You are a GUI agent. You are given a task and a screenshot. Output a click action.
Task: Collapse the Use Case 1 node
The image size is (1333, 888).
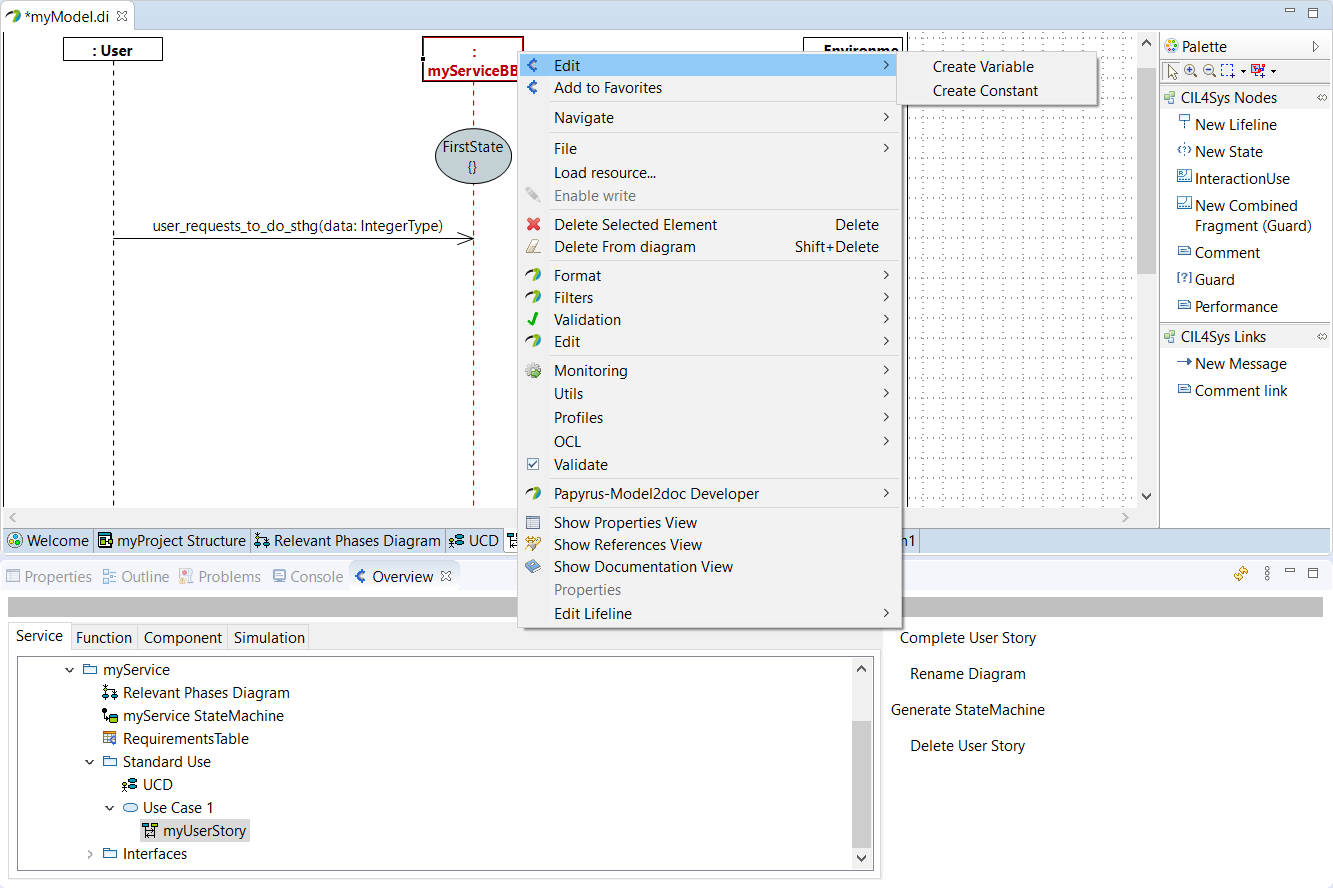coord(109,808)
